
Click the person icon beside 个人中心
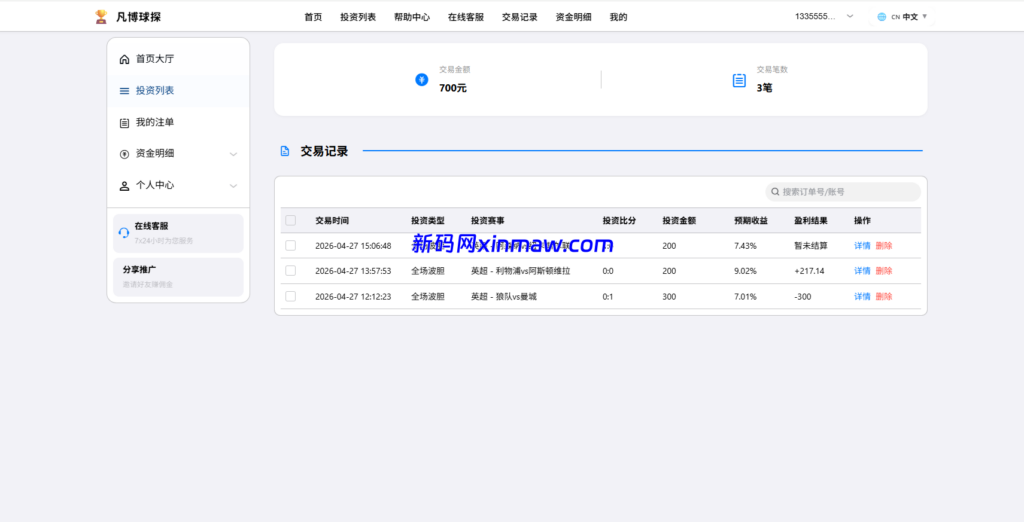pyautogui.click(x=124, y=186)
